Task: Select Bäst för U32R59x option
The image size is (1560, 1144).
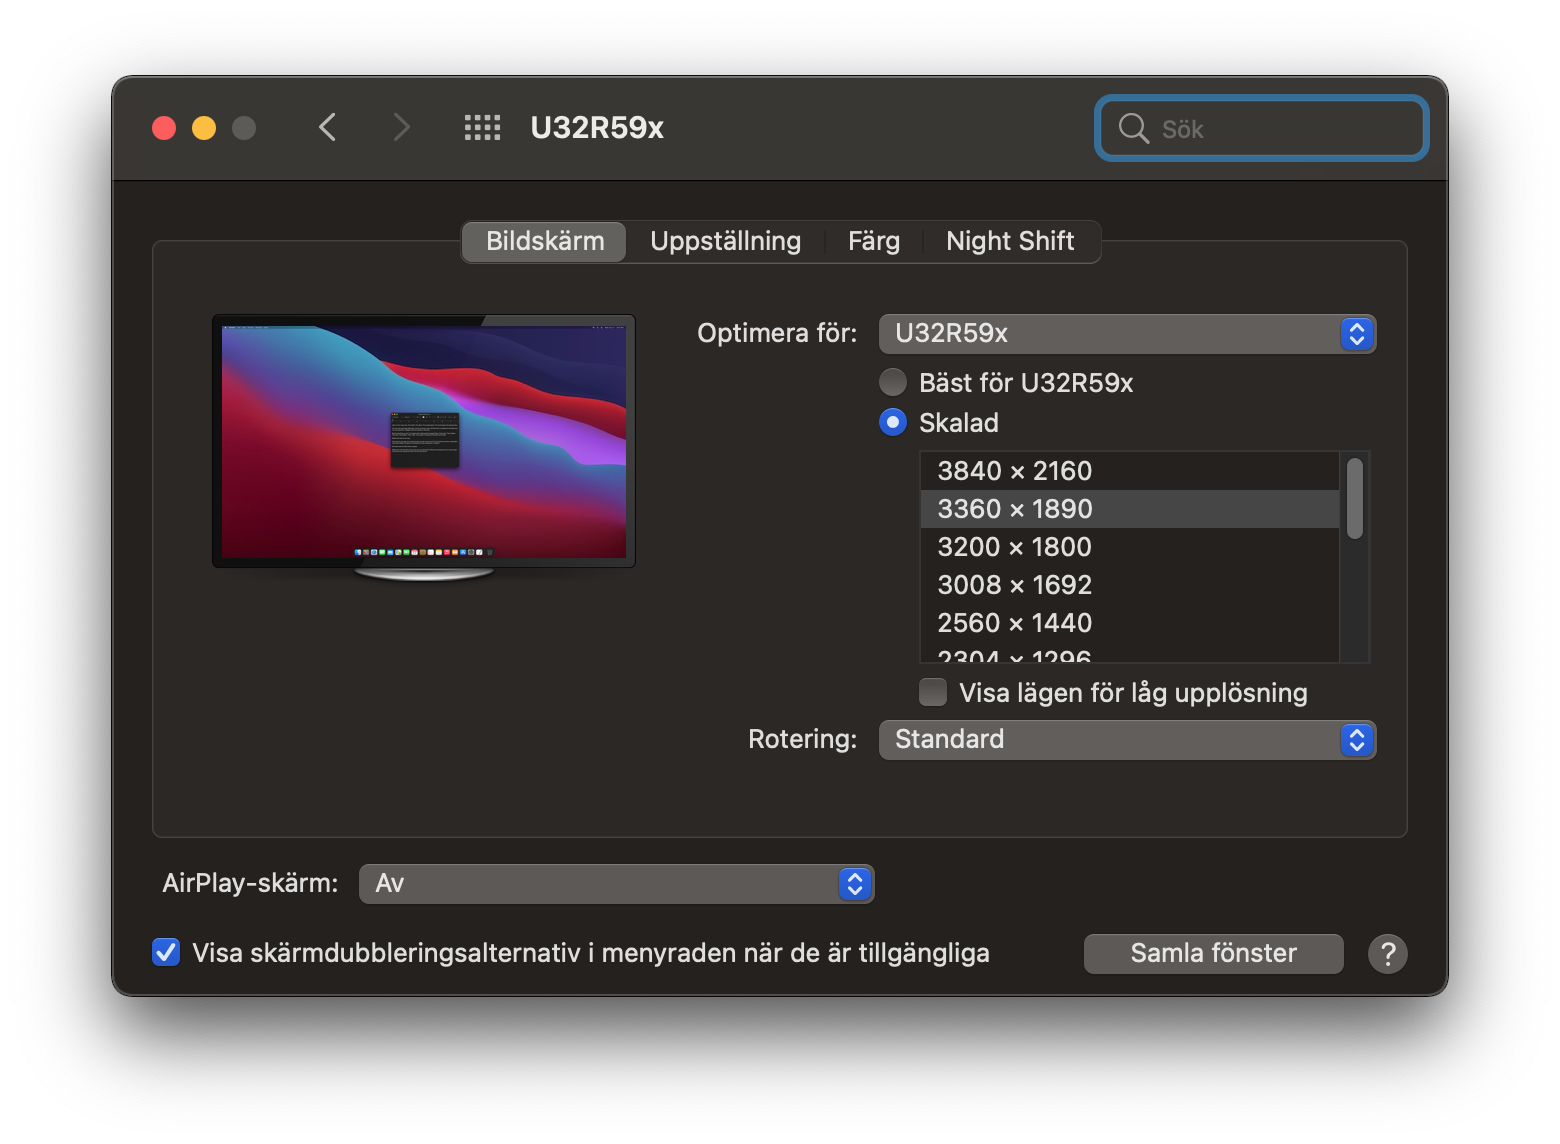Action: pos(891,382)
